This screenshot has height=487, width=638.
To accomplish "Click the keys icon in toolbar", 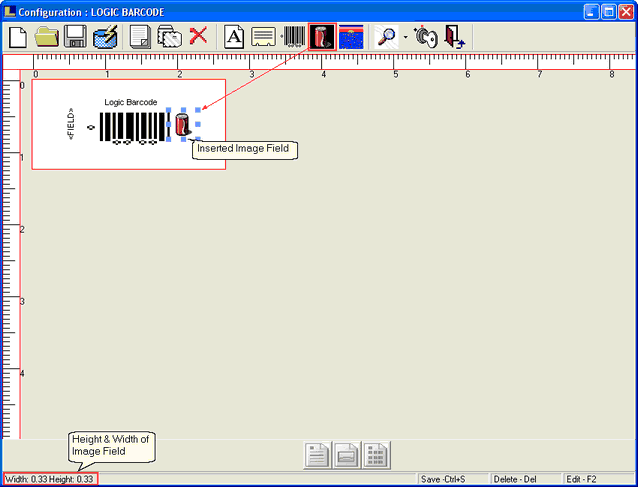I will (426, 37).
